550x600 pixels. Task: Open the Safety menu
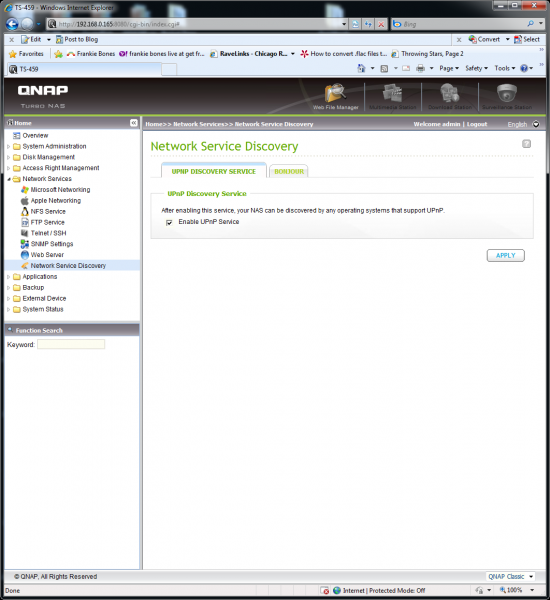pos(477,68)
